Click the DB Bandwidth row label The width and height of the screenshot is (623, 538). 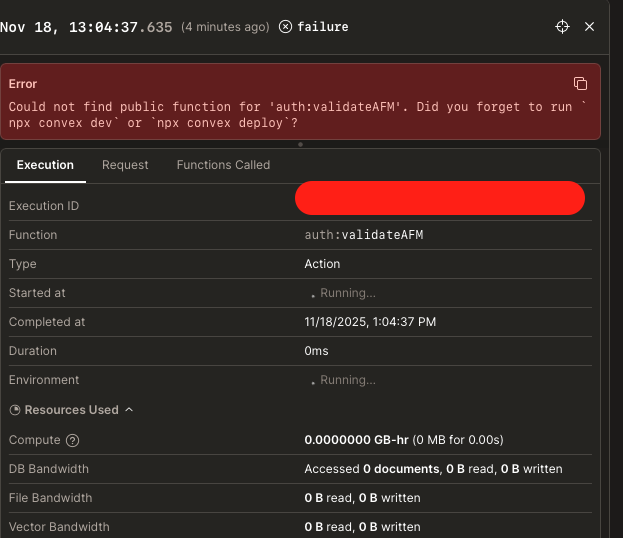(49, 469)
